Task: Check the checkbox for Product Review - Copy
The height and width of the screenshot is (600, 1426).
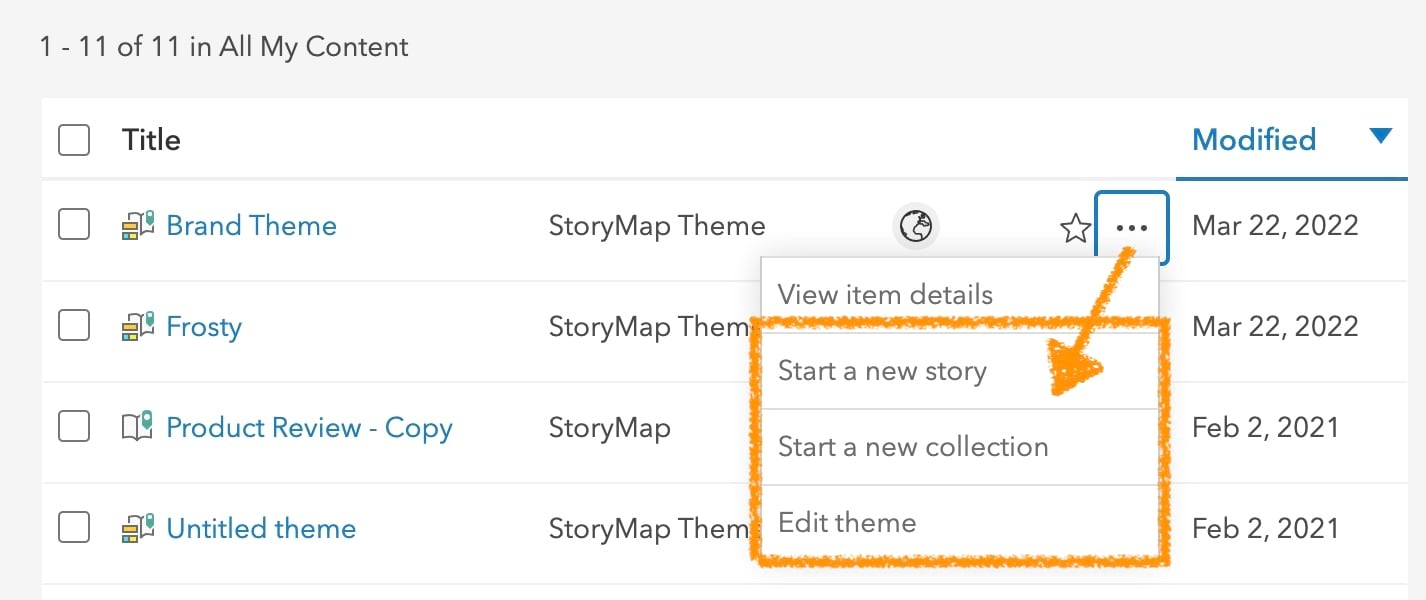Action: (74, 428)
